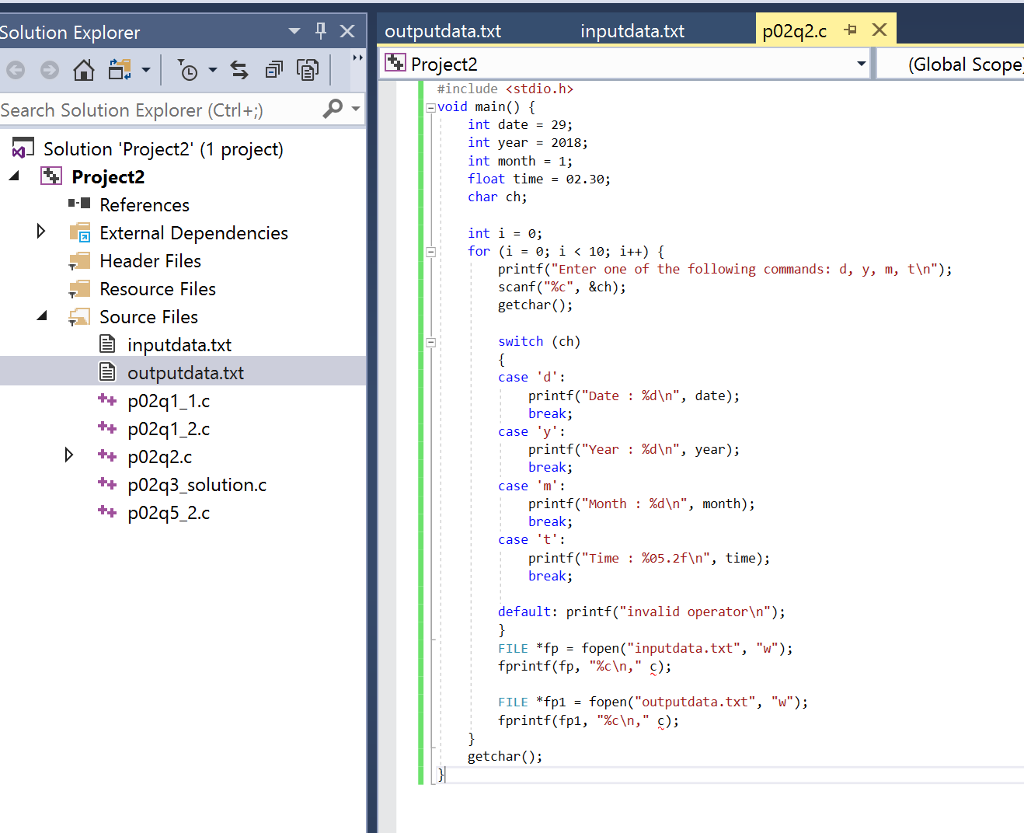Click the search magnifier icon in Solution Explorer

pos(333,109)
